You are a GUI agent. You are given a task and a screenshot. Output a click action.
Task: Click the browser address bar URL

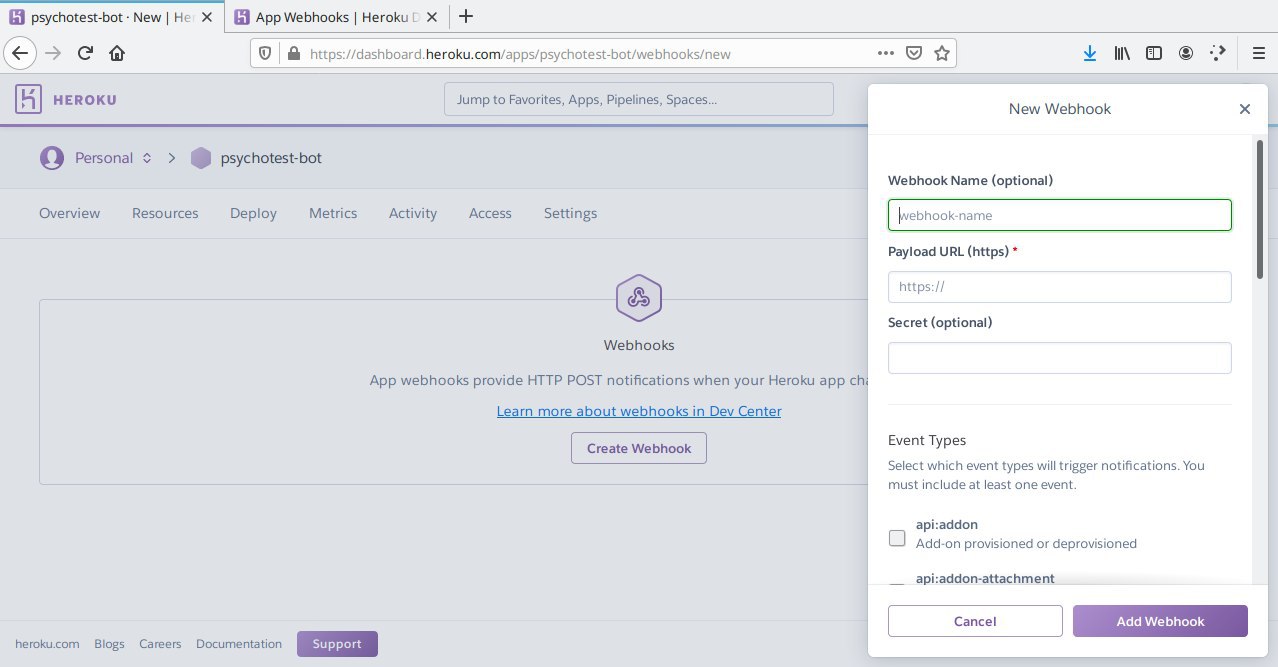[520, 54]
